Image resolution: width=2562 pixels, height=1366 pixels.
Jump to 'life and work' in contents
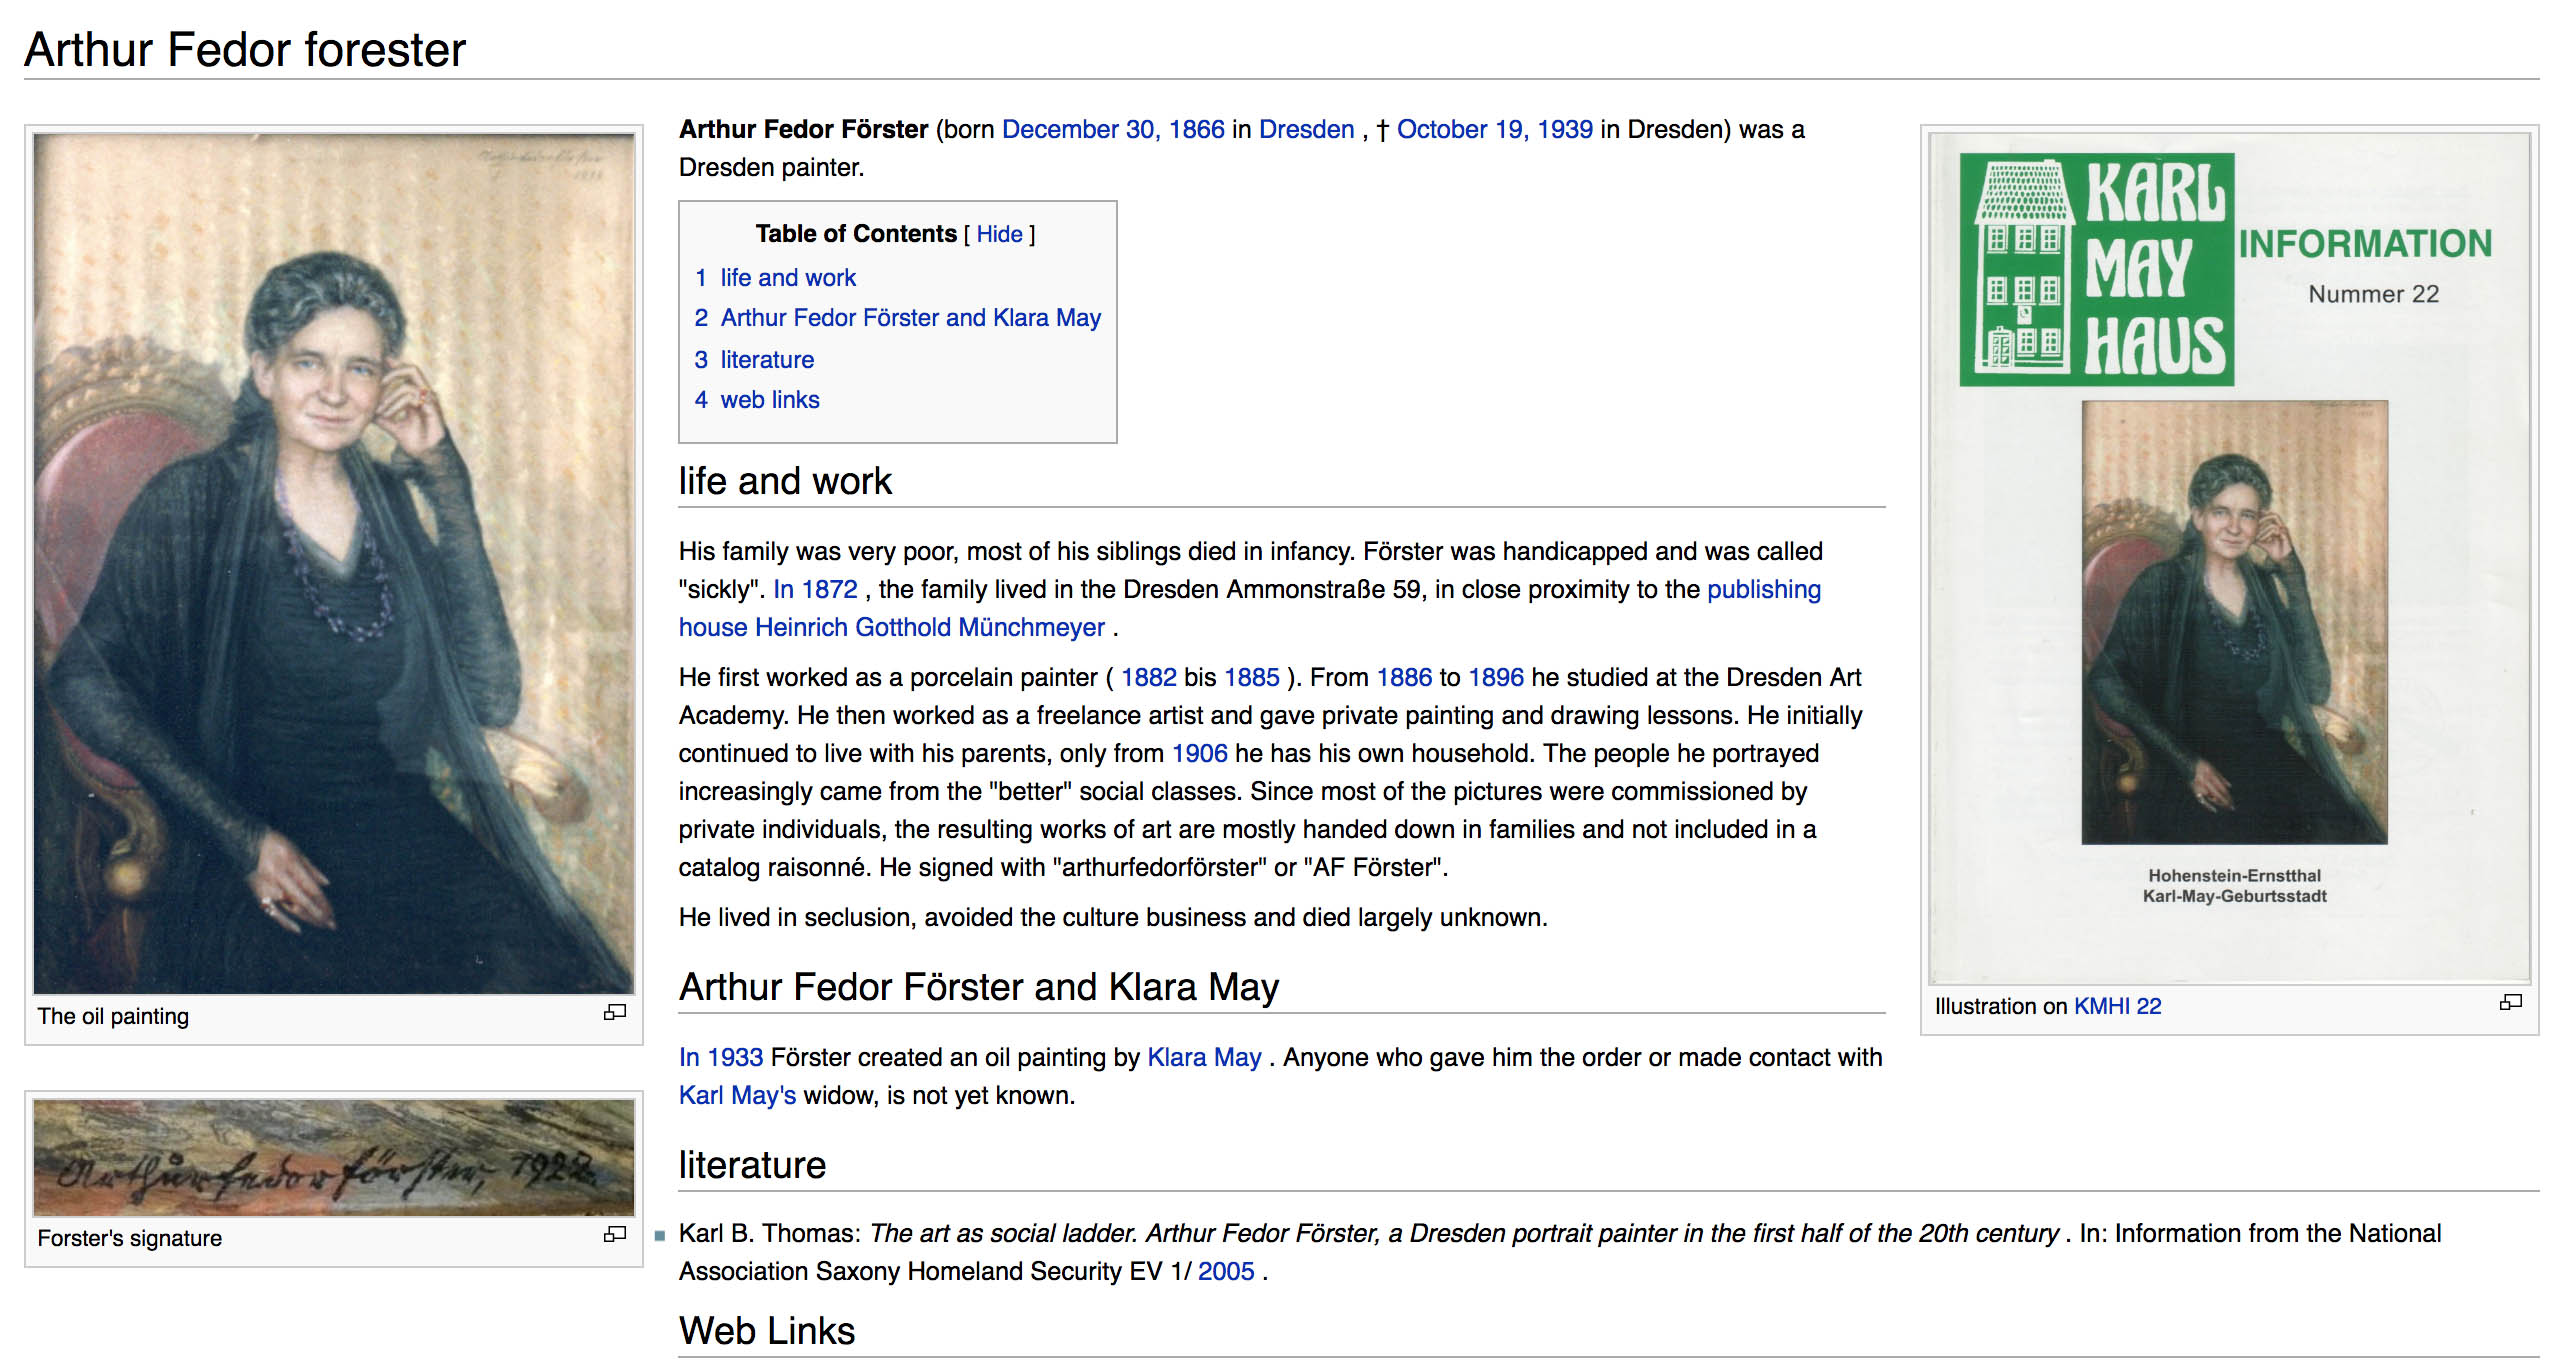[x=787, y=278]
